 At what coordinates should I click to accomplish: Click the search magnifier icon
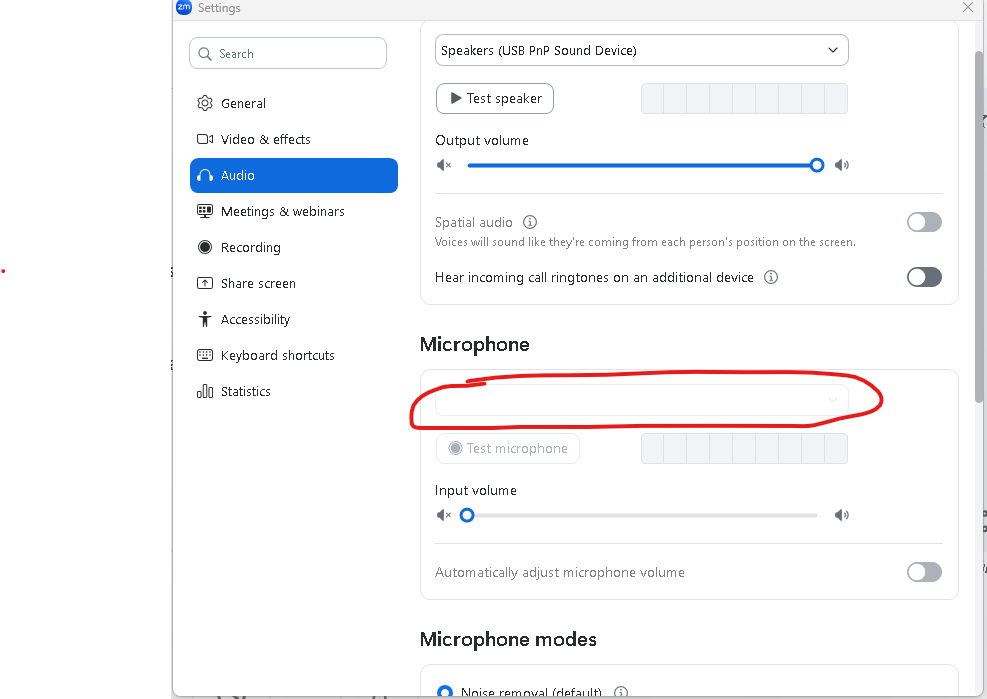click(205, 54)
